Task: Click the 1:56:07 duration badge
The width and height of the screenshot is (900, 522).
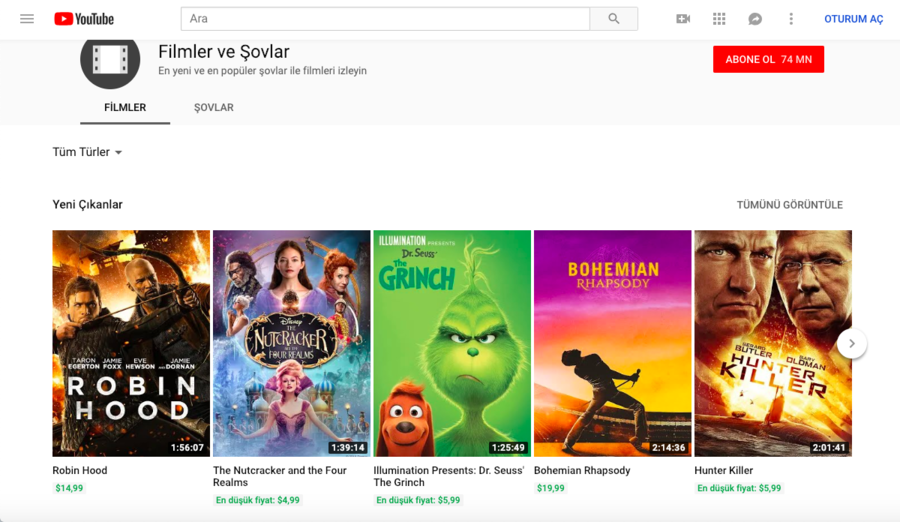Action: (x=187, y=447)
